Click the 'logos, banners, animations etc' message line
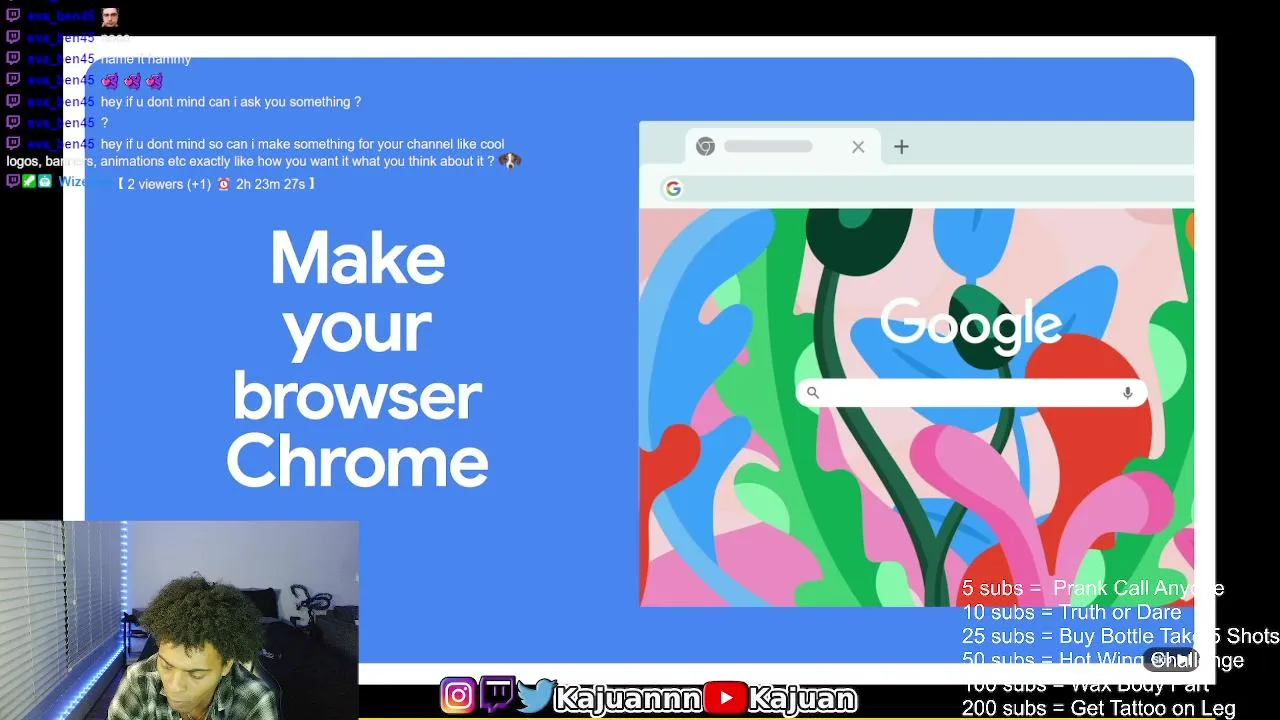The width and height of the screenshot is (1280, 720). pos(250,161)
